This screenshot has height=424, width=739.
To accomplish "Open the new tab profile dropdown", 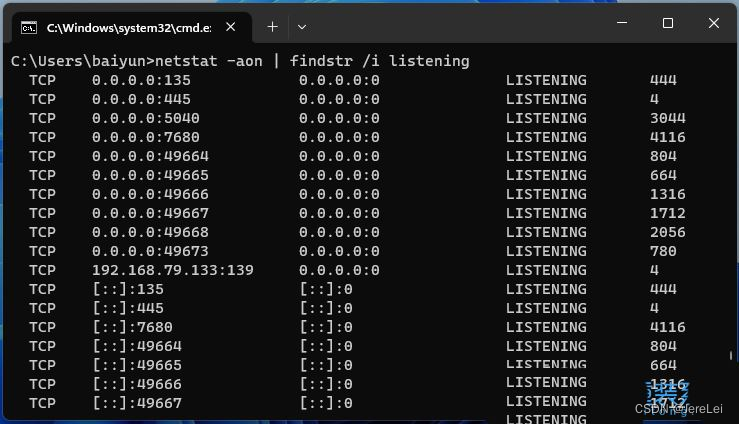I will [302, 27].
